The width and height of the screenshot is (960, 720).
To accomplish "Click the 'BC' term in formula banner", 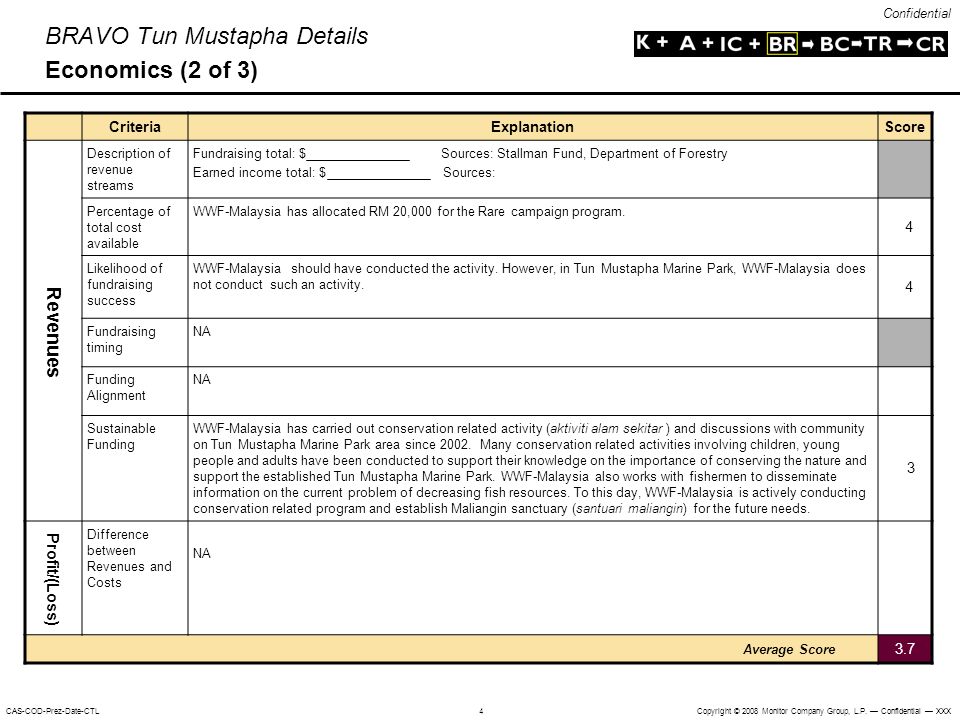I will pos(834,44).
